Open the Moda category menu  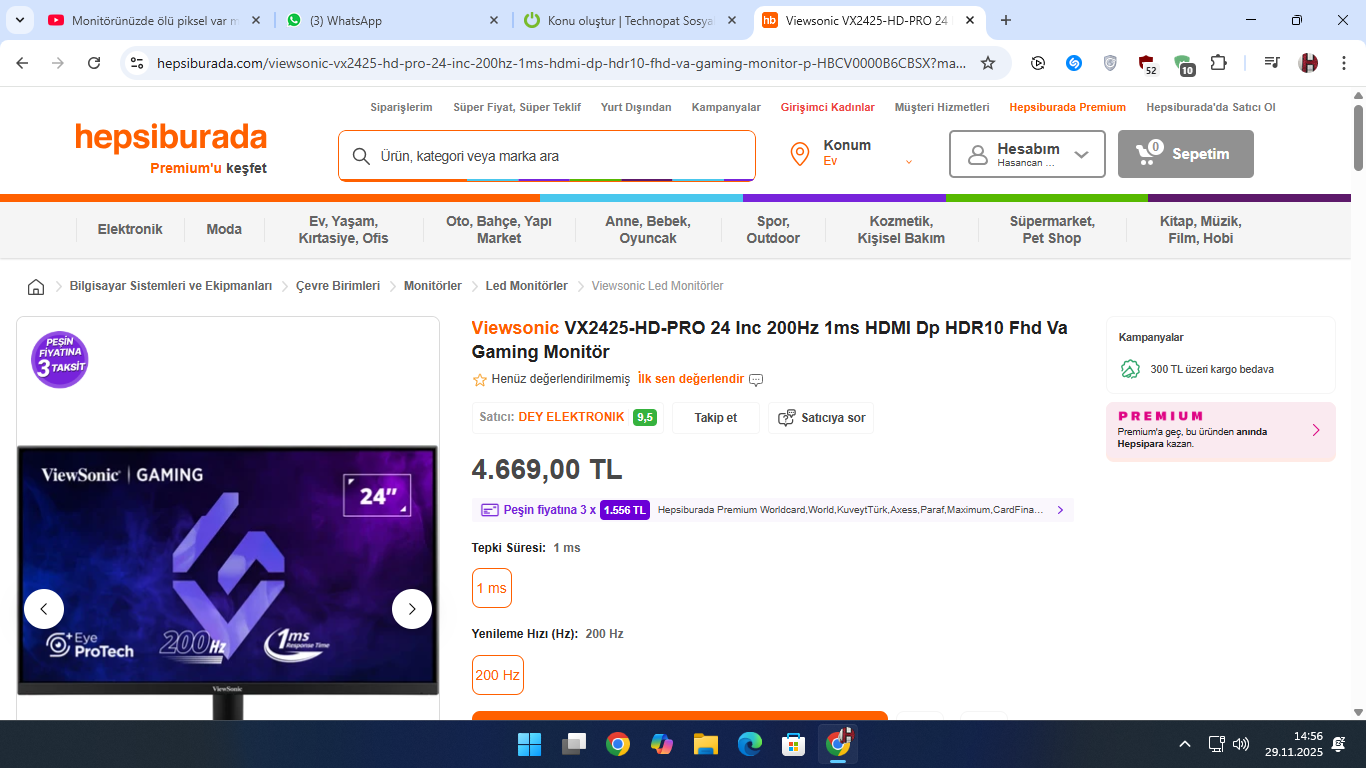(224, 229)
